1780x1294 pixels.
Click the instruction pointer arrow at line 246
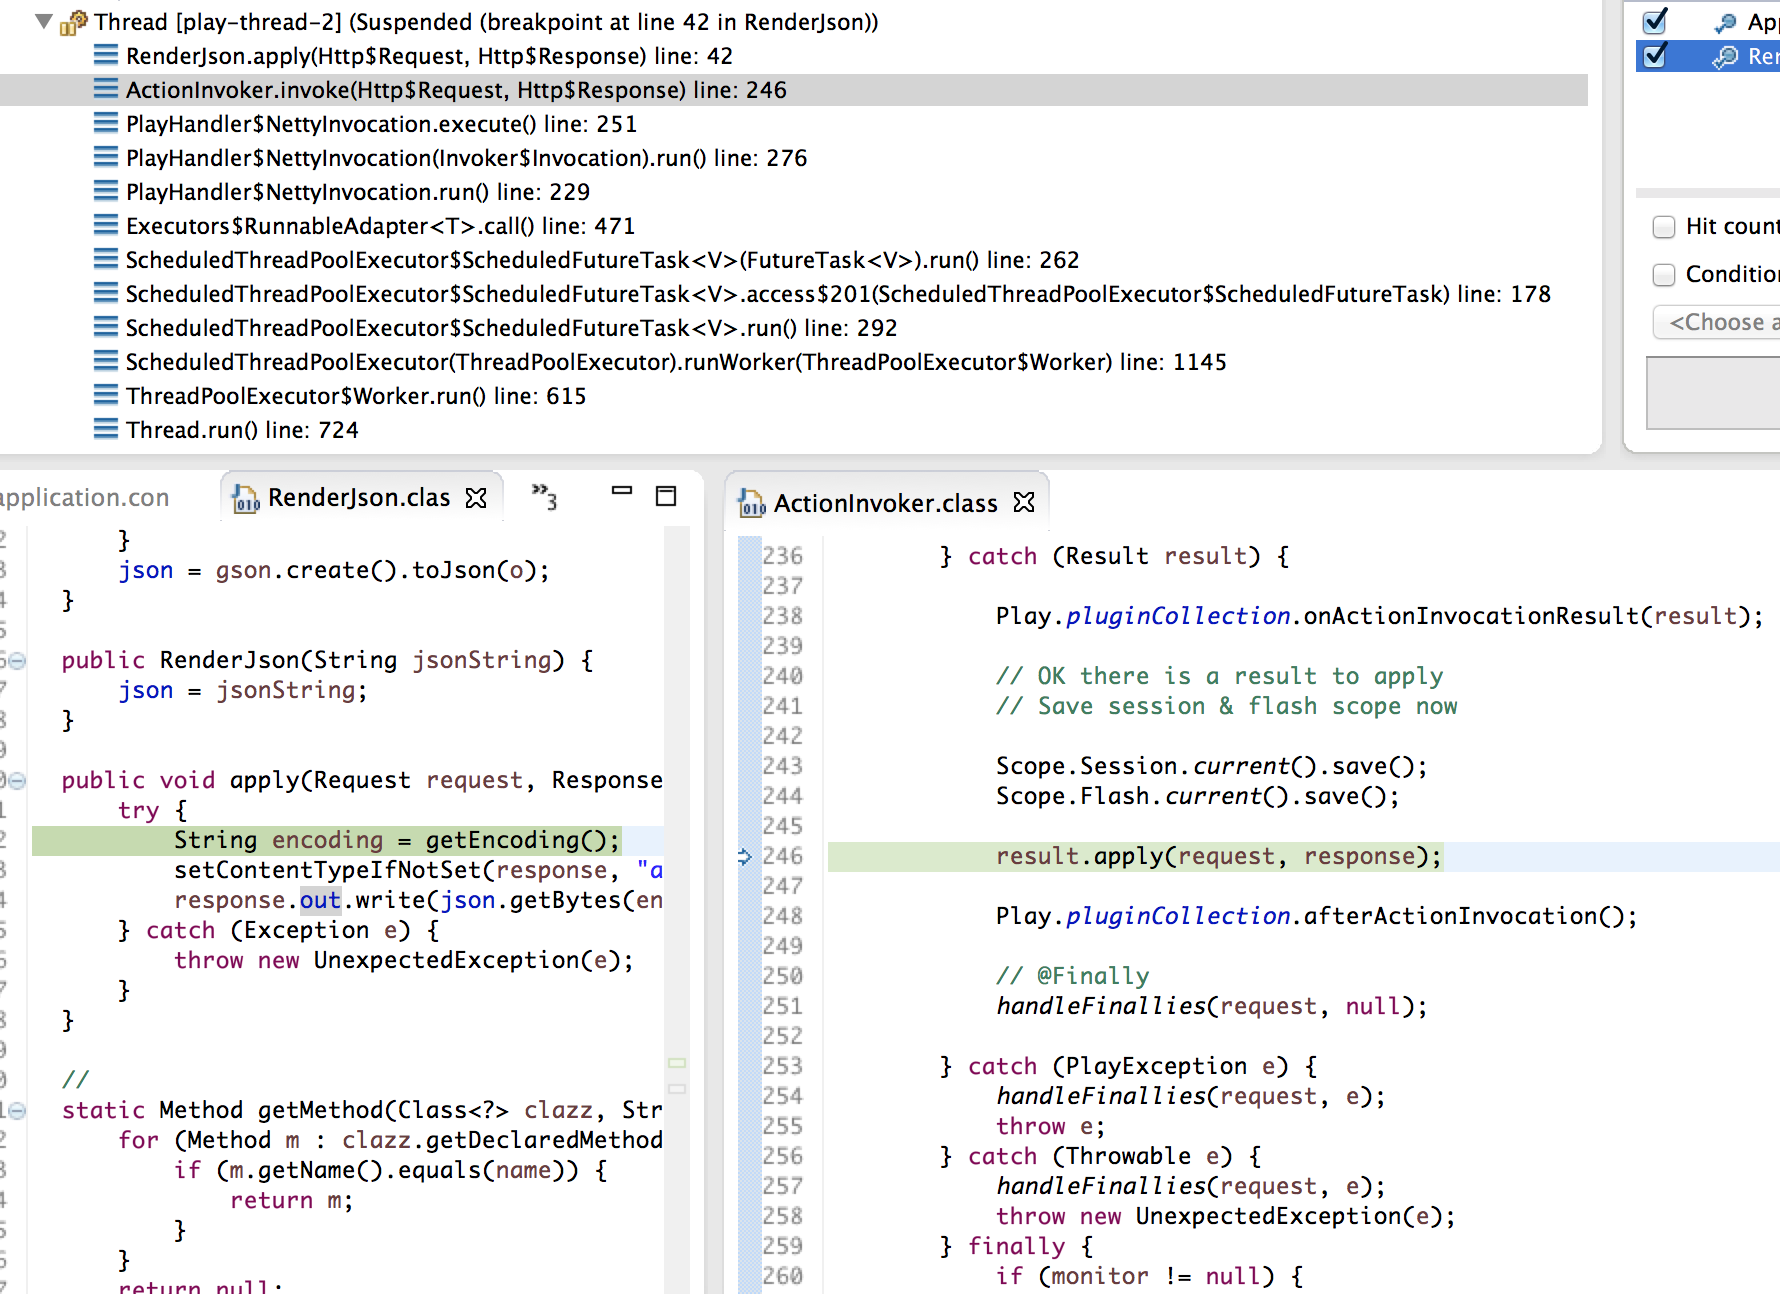[x=744, y=856]
